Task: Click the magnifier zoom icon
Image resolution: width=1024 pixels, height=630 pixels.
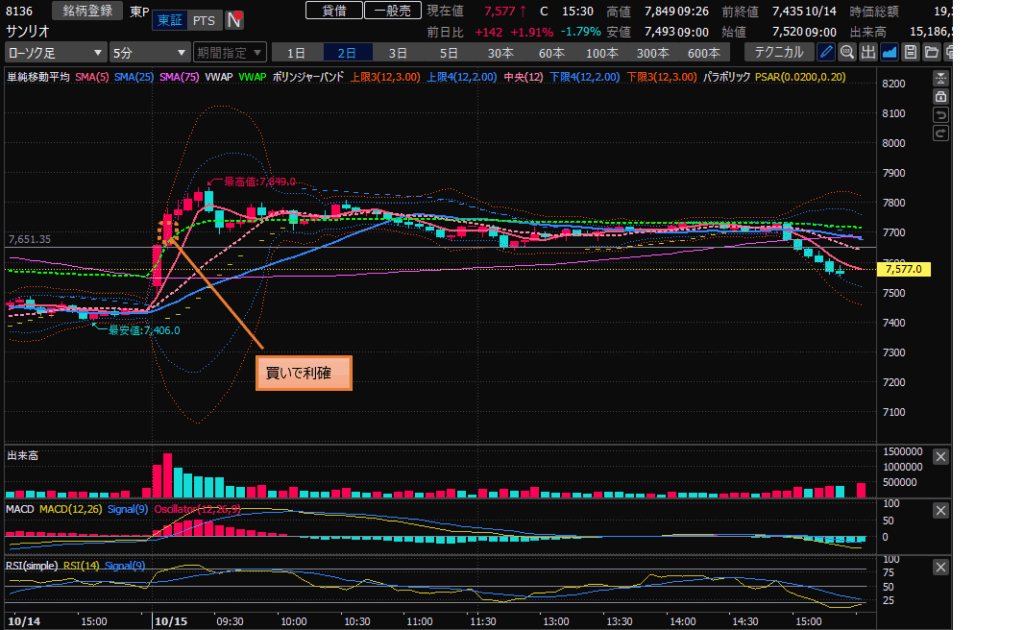Action: 847,52
